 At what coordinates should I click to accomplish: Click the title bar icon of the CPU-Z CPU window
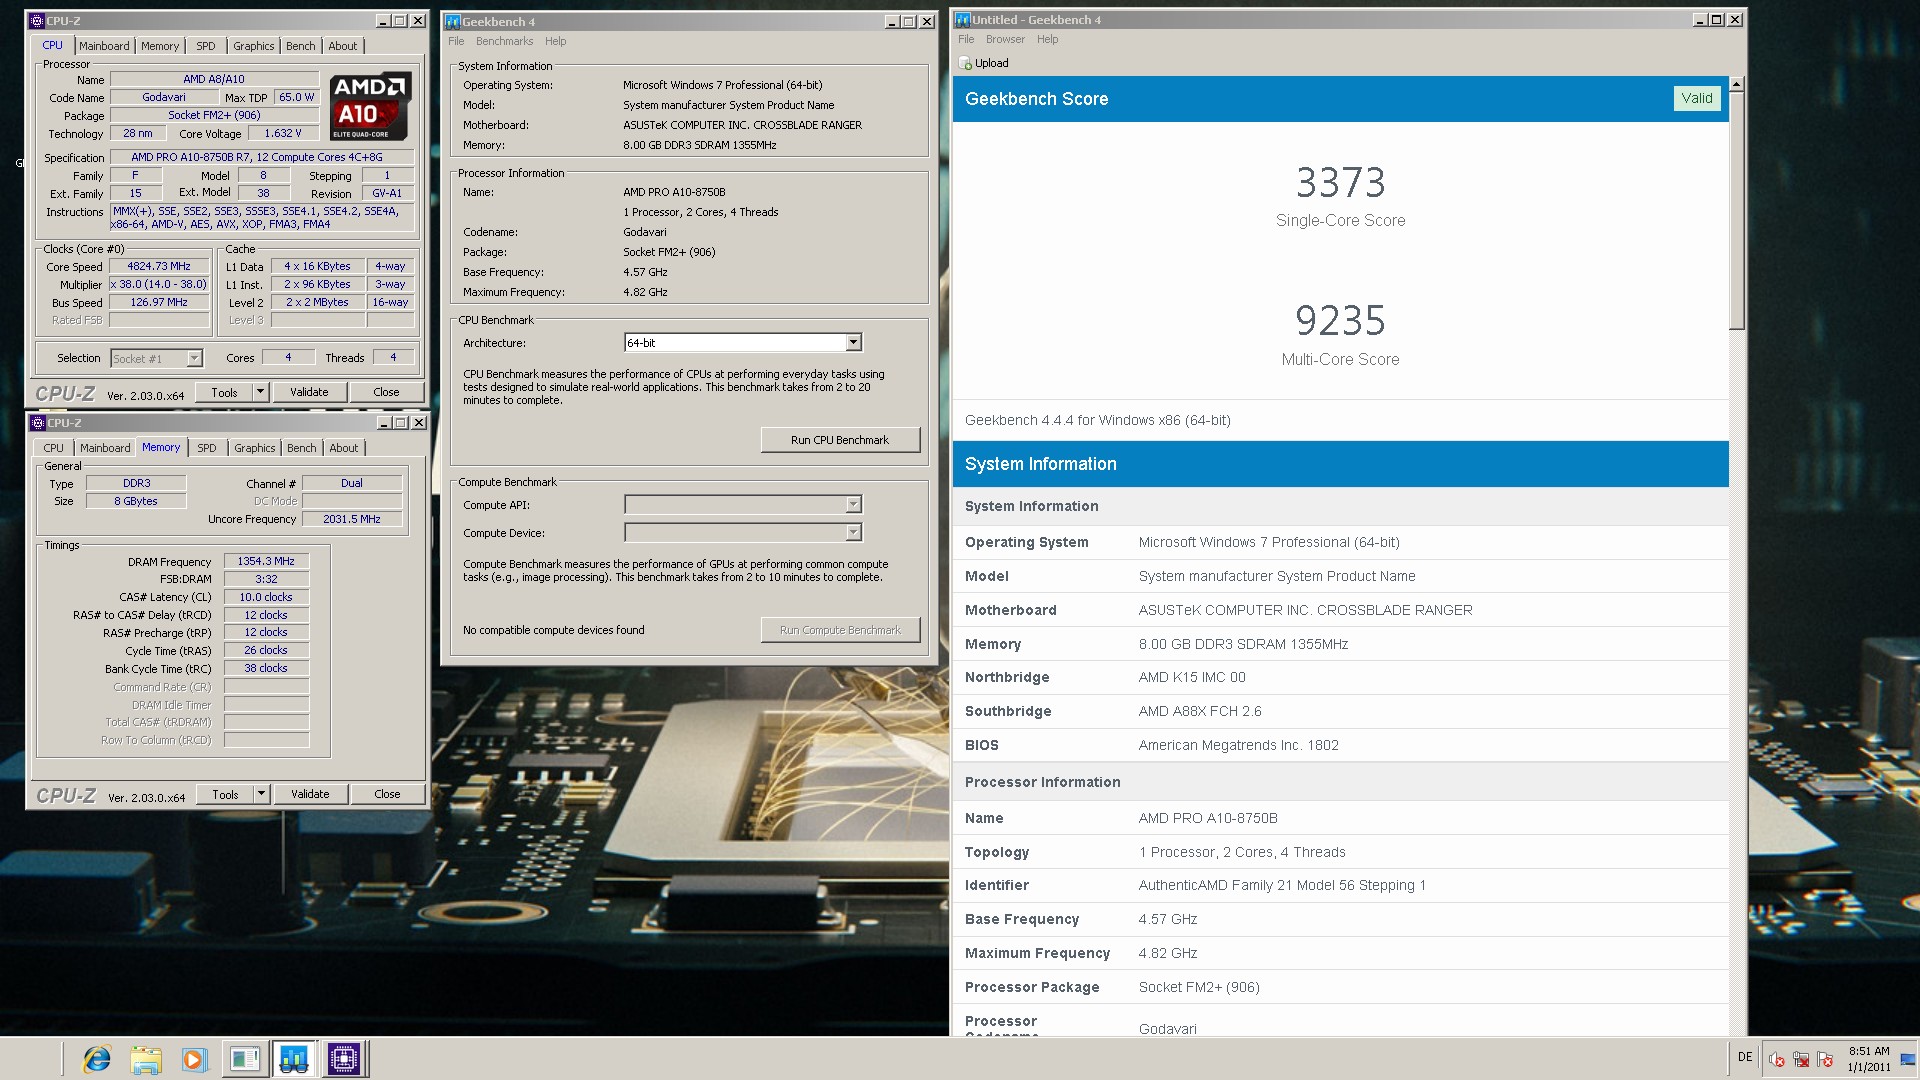[x=38, y=20]
